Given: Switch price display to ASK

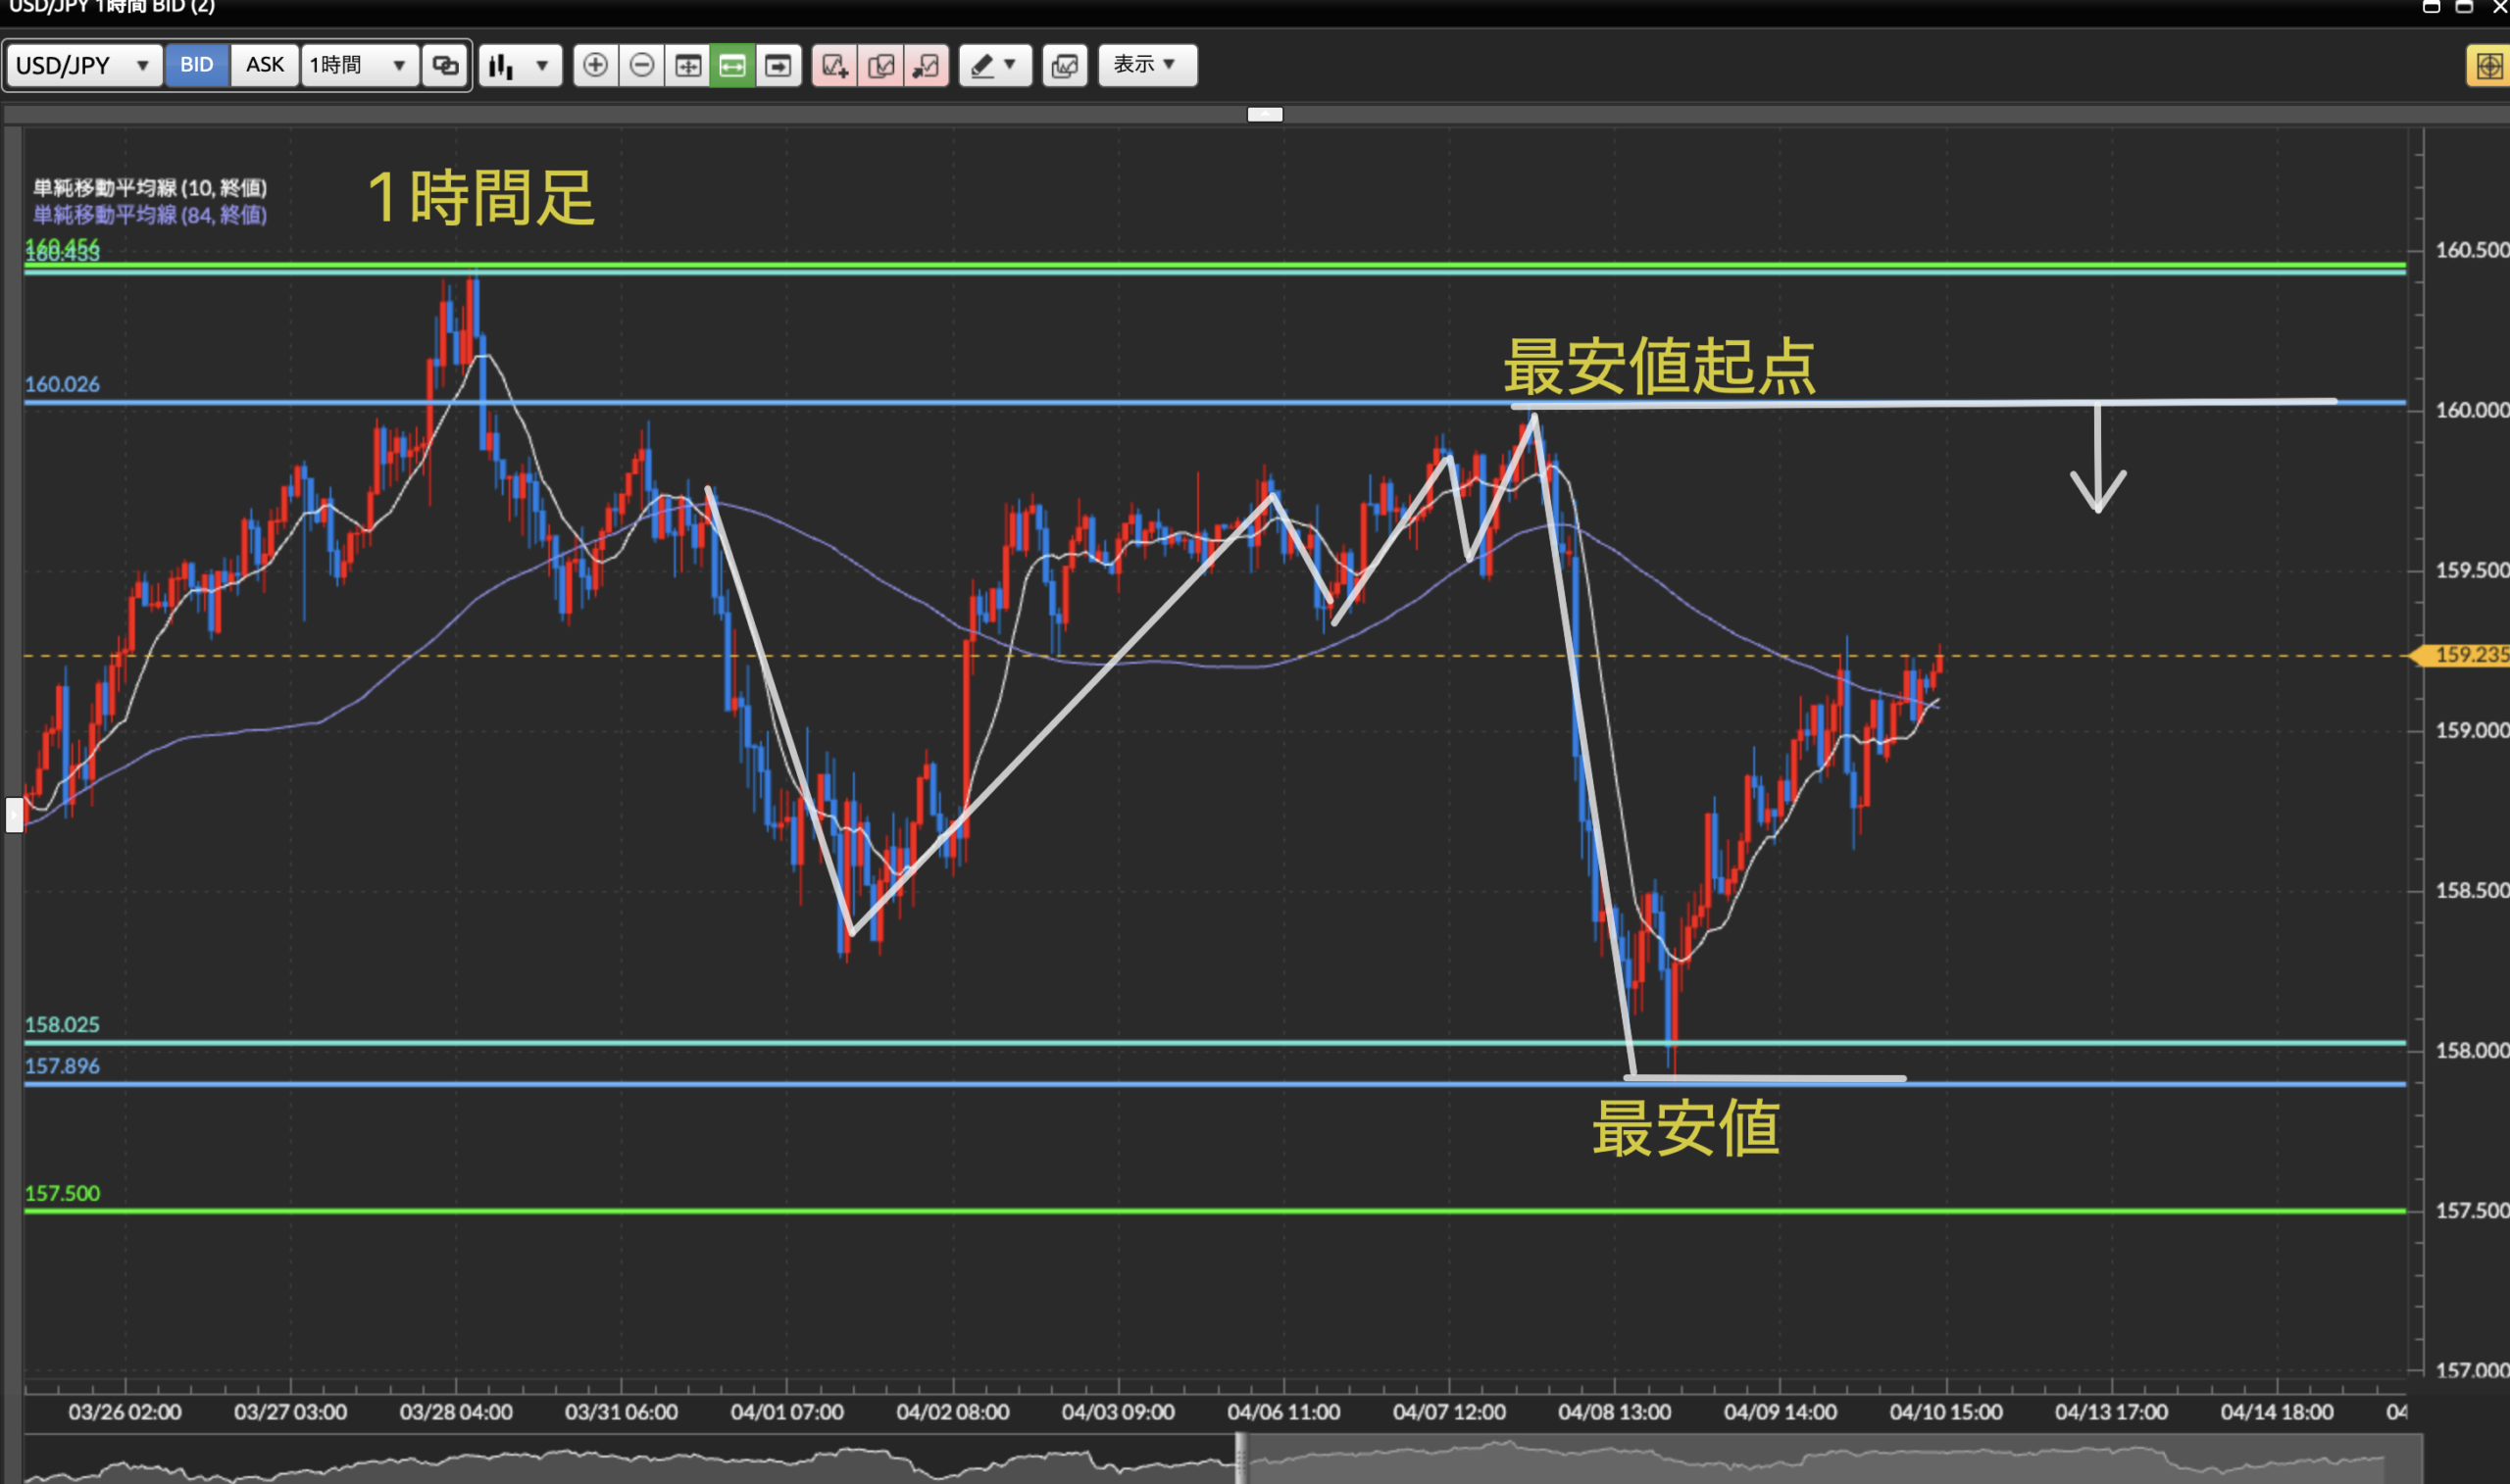Looking at the screenshot, I should tap(264, 65).
